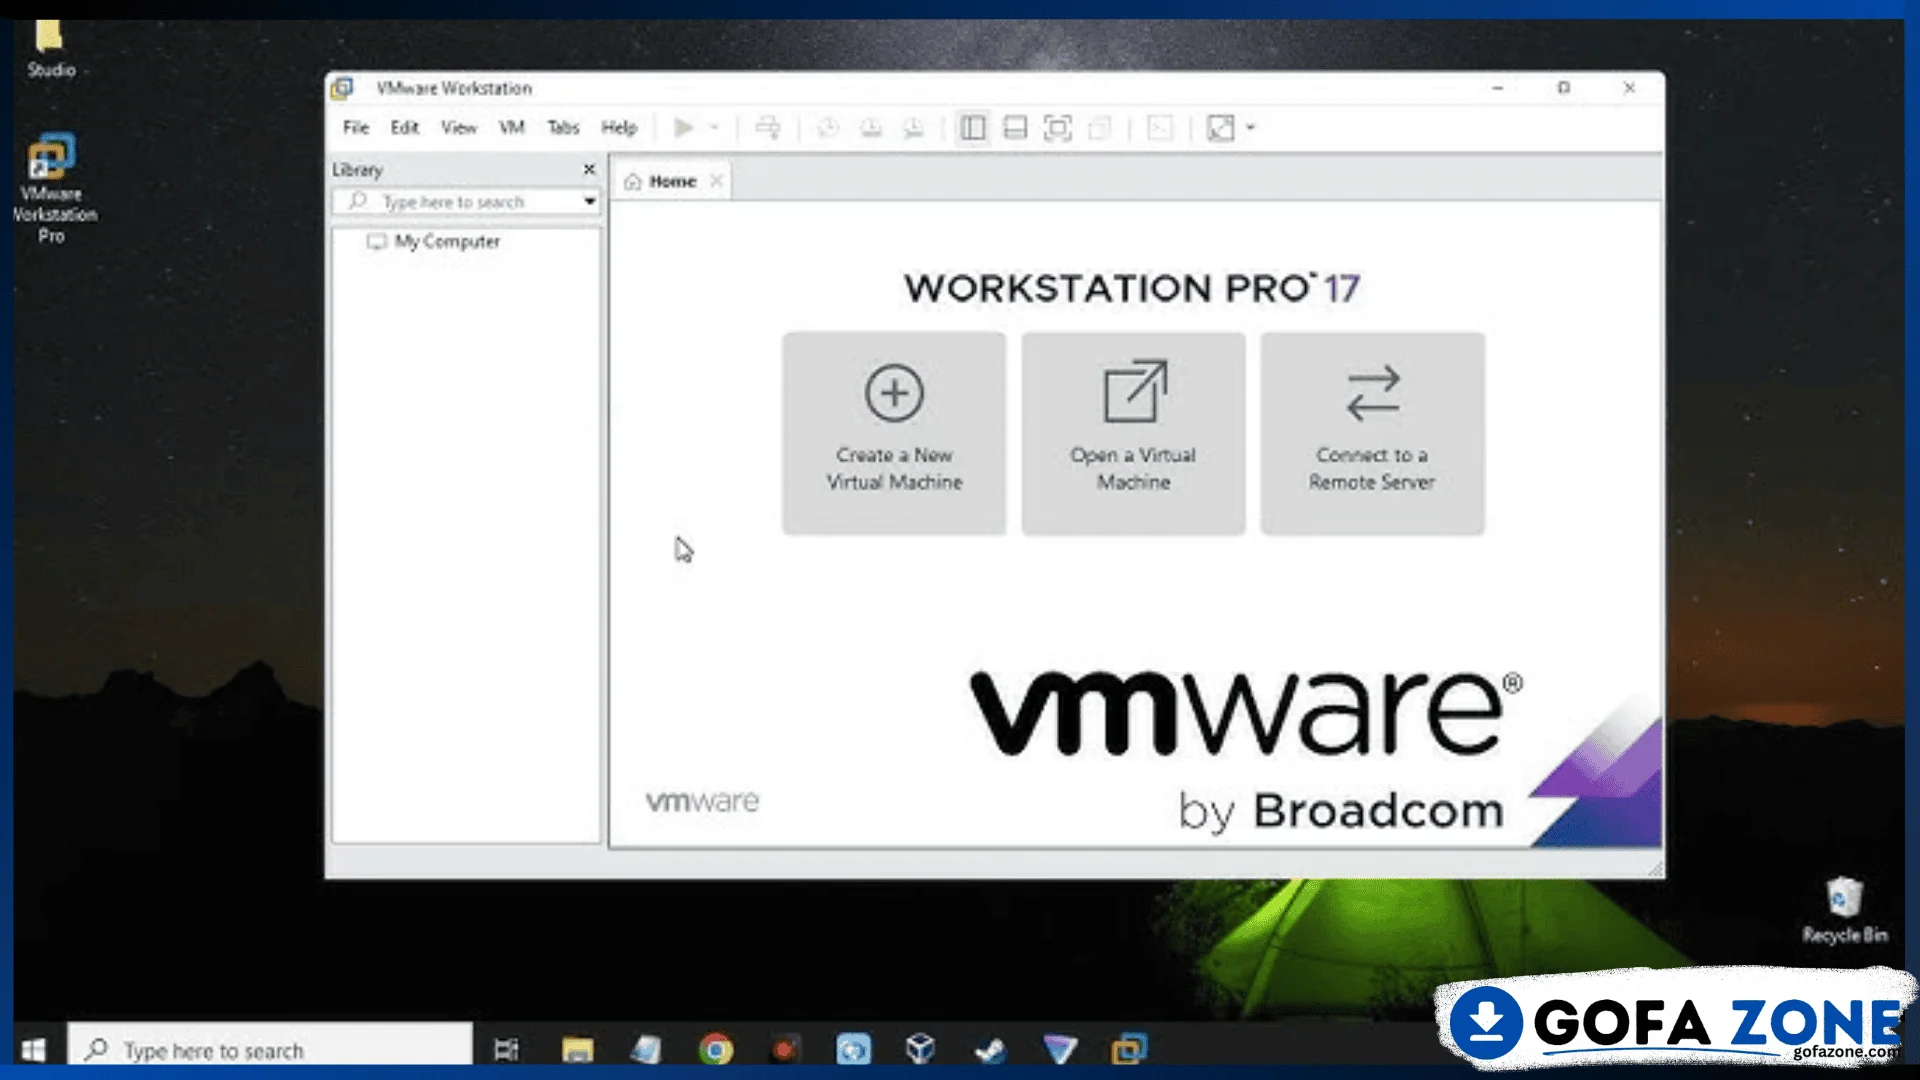Click Create a New Virtual Machine
Viewport: 1920px width, 1080px height.
point(894,434)
